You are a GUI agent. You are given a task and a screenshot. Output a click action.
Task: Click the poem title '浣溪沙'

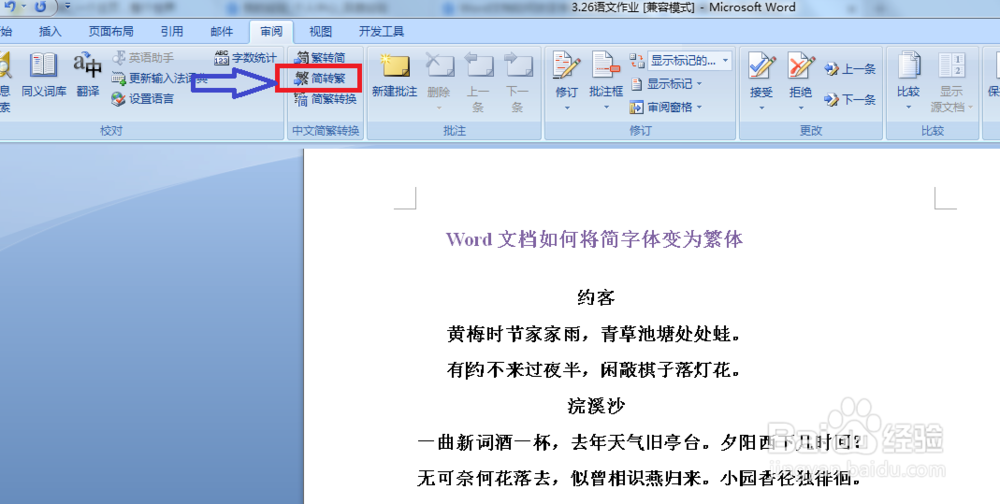pyautogui.click(x=595, y=406)
